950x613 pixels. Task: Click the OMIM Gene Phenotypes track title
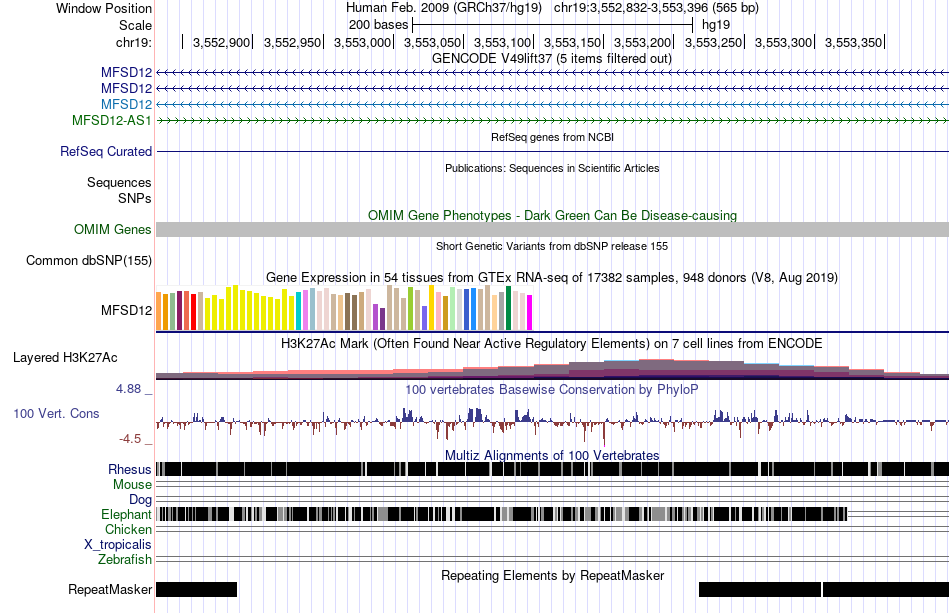pyautogui.click(x=552, y=216)
